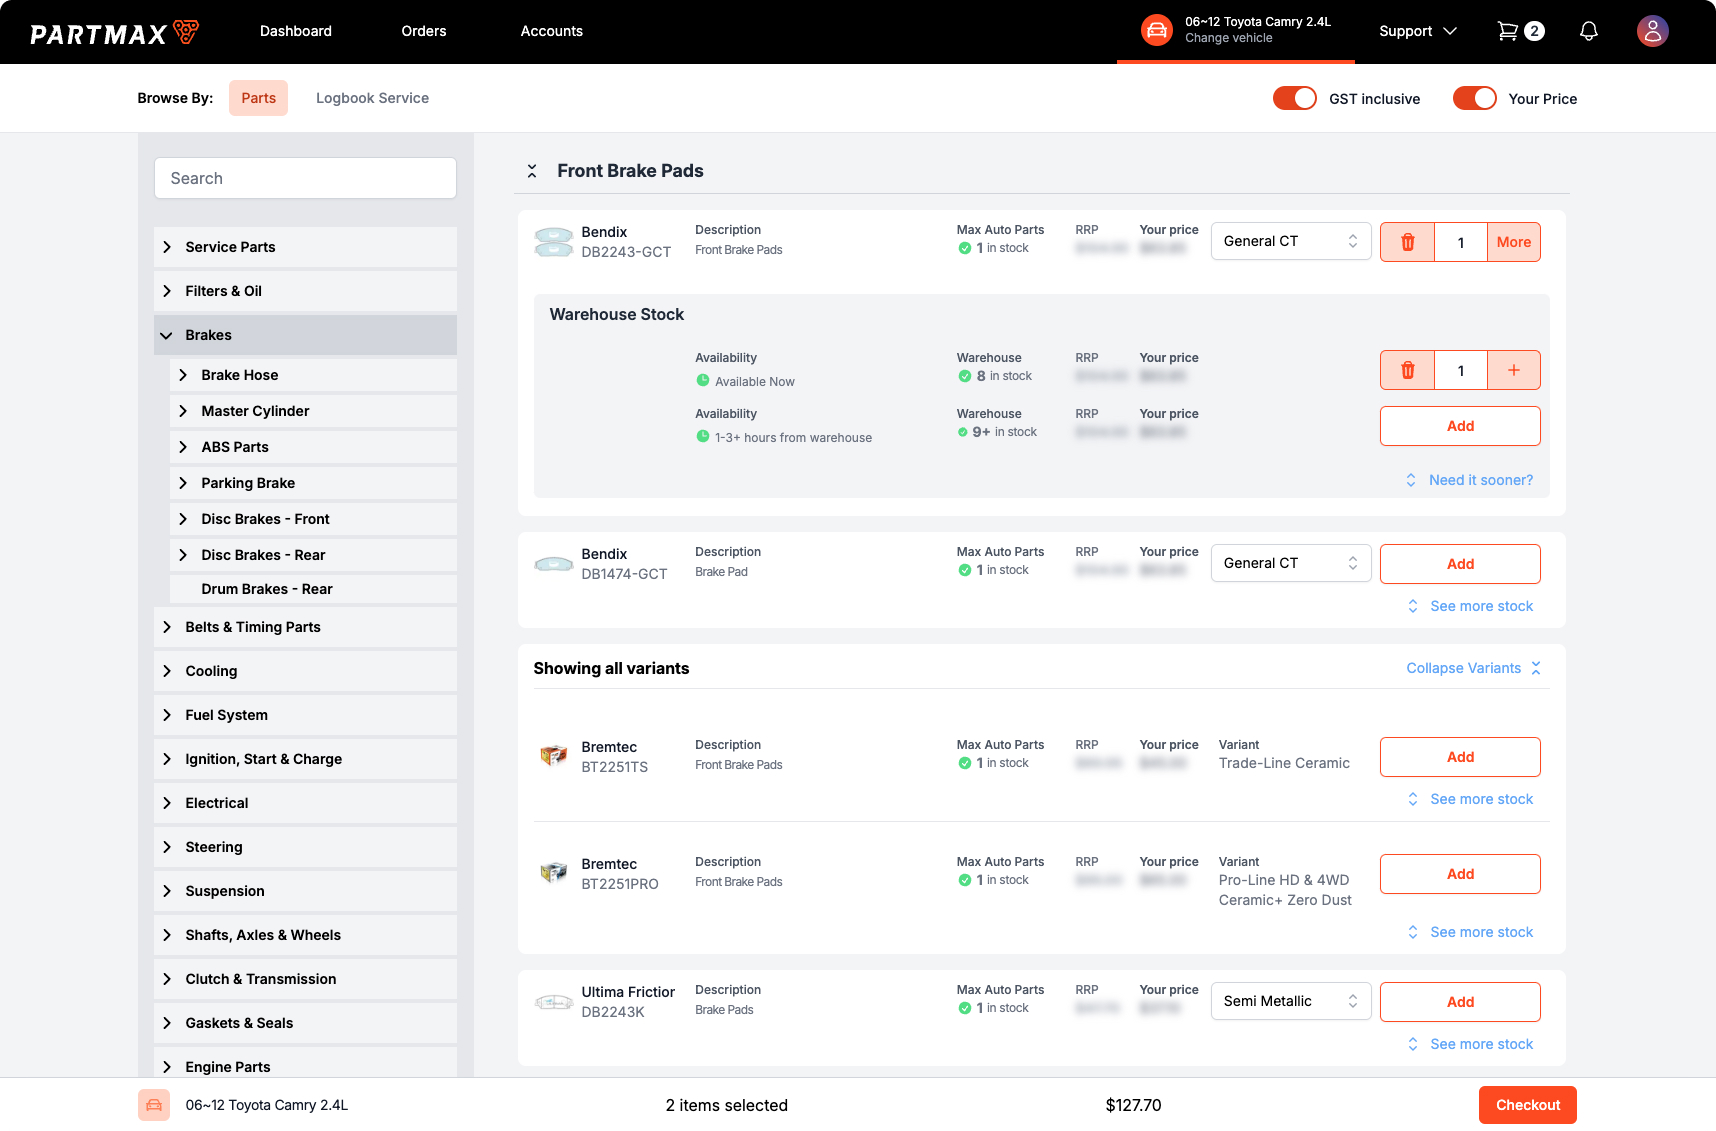1716x1131 pixels.
Task: Click the orange vehicle icon near Change vehicle
Action: click(1156, 31)
